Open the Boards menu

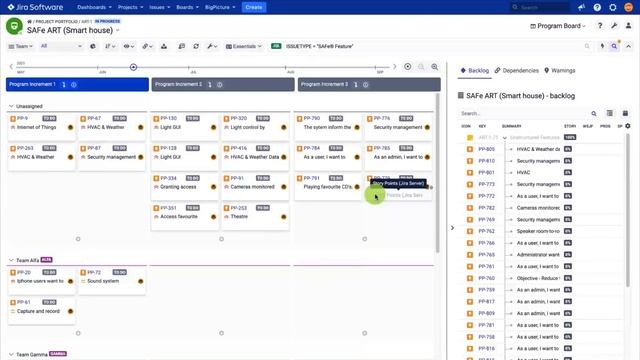pyautogui.click(x=187, y=7)
